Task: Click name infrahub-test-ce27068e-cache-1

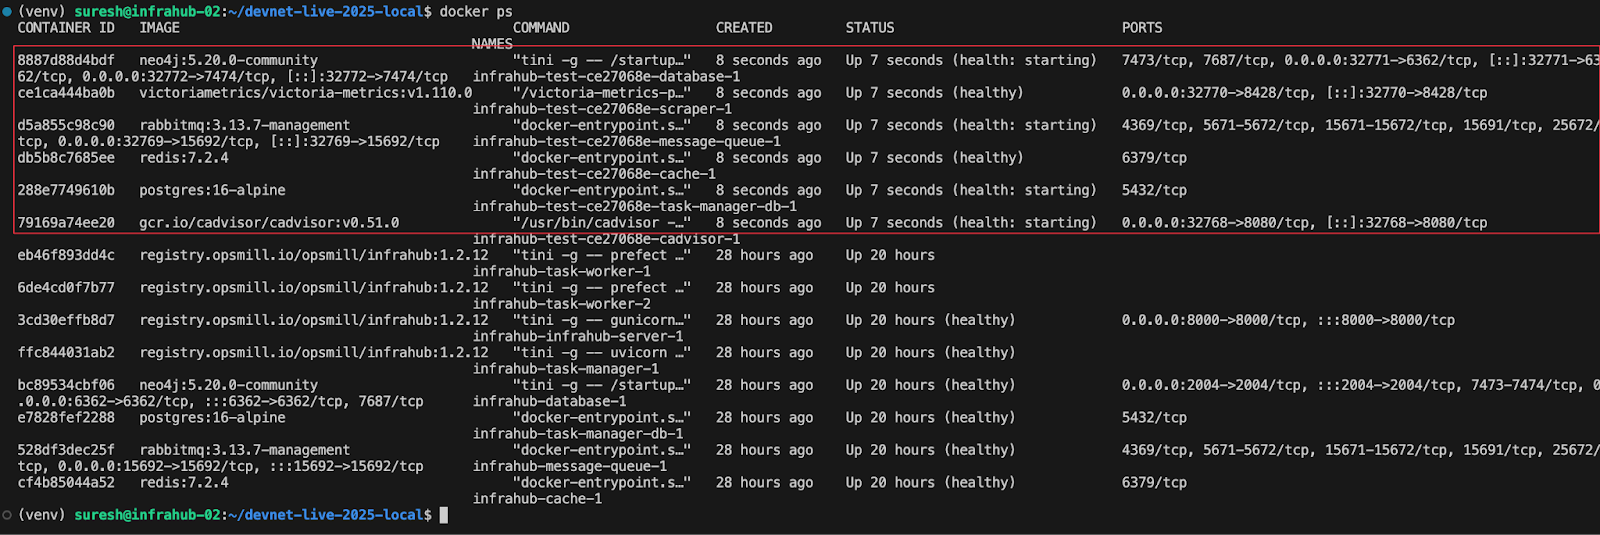Action: coord(594,174)
